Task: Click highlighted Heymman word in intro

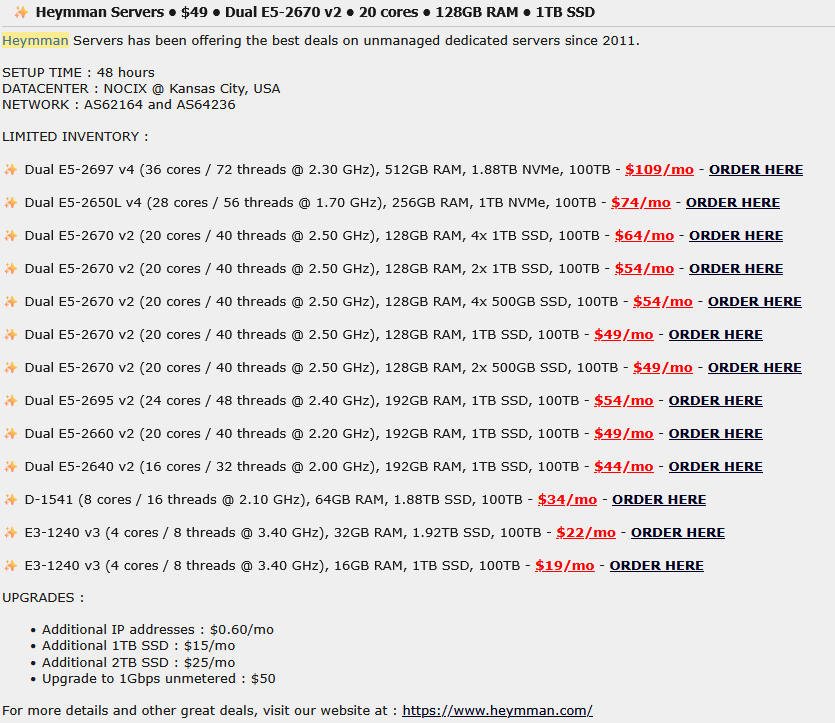Action: point(35,40)
